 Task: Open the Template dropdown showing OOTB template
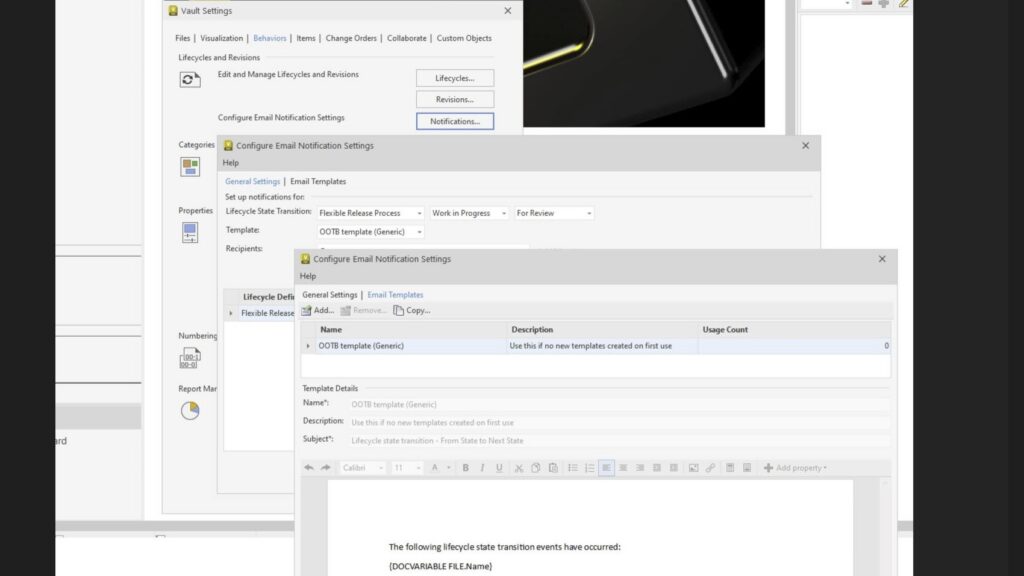coord(370,230)
